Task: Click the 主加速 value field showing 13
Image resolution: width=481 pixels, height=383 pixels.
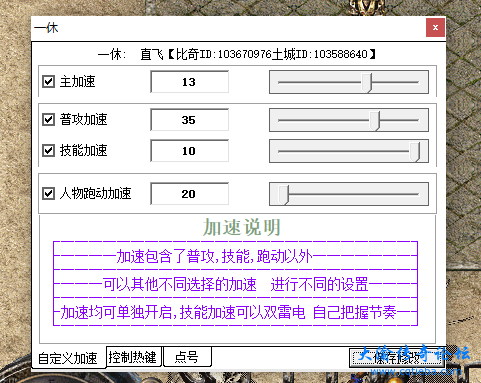Action: tap(189, 82)
